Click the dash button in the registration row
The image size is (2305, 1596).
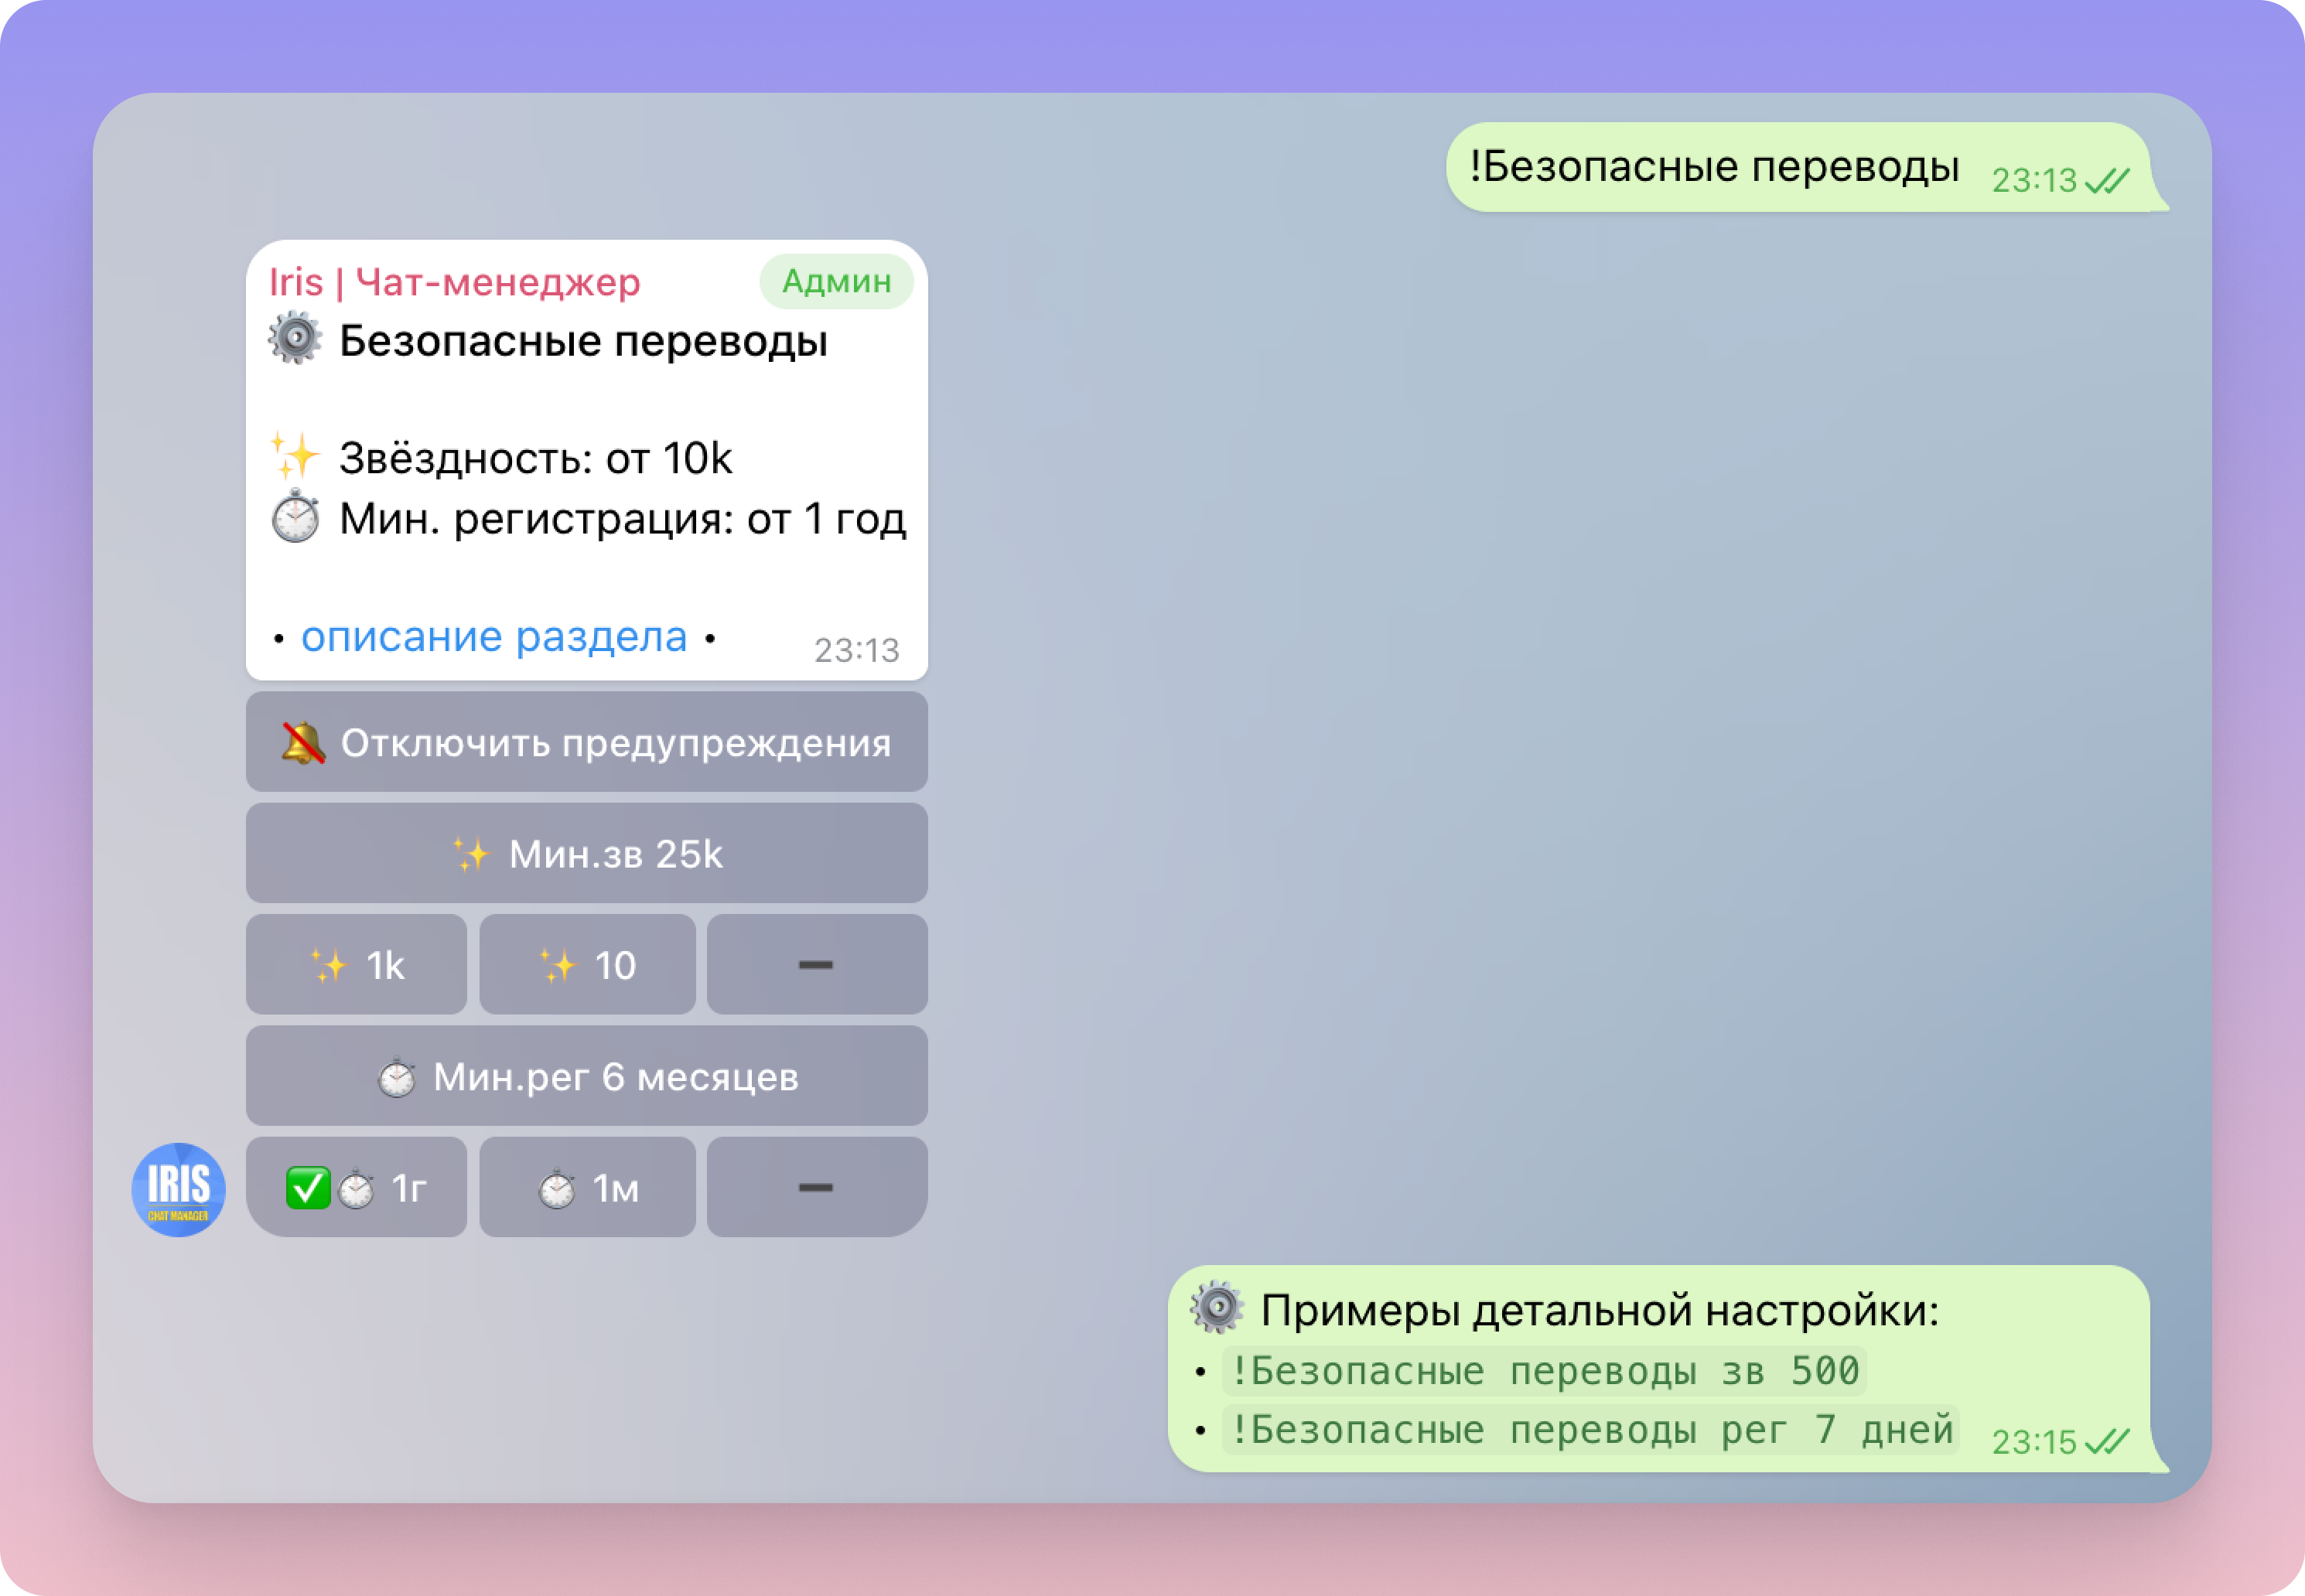coord(817,1187)
